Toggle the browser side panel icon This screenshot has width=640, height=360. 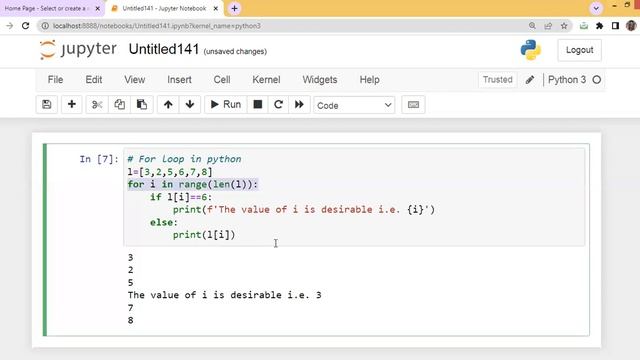615,26
